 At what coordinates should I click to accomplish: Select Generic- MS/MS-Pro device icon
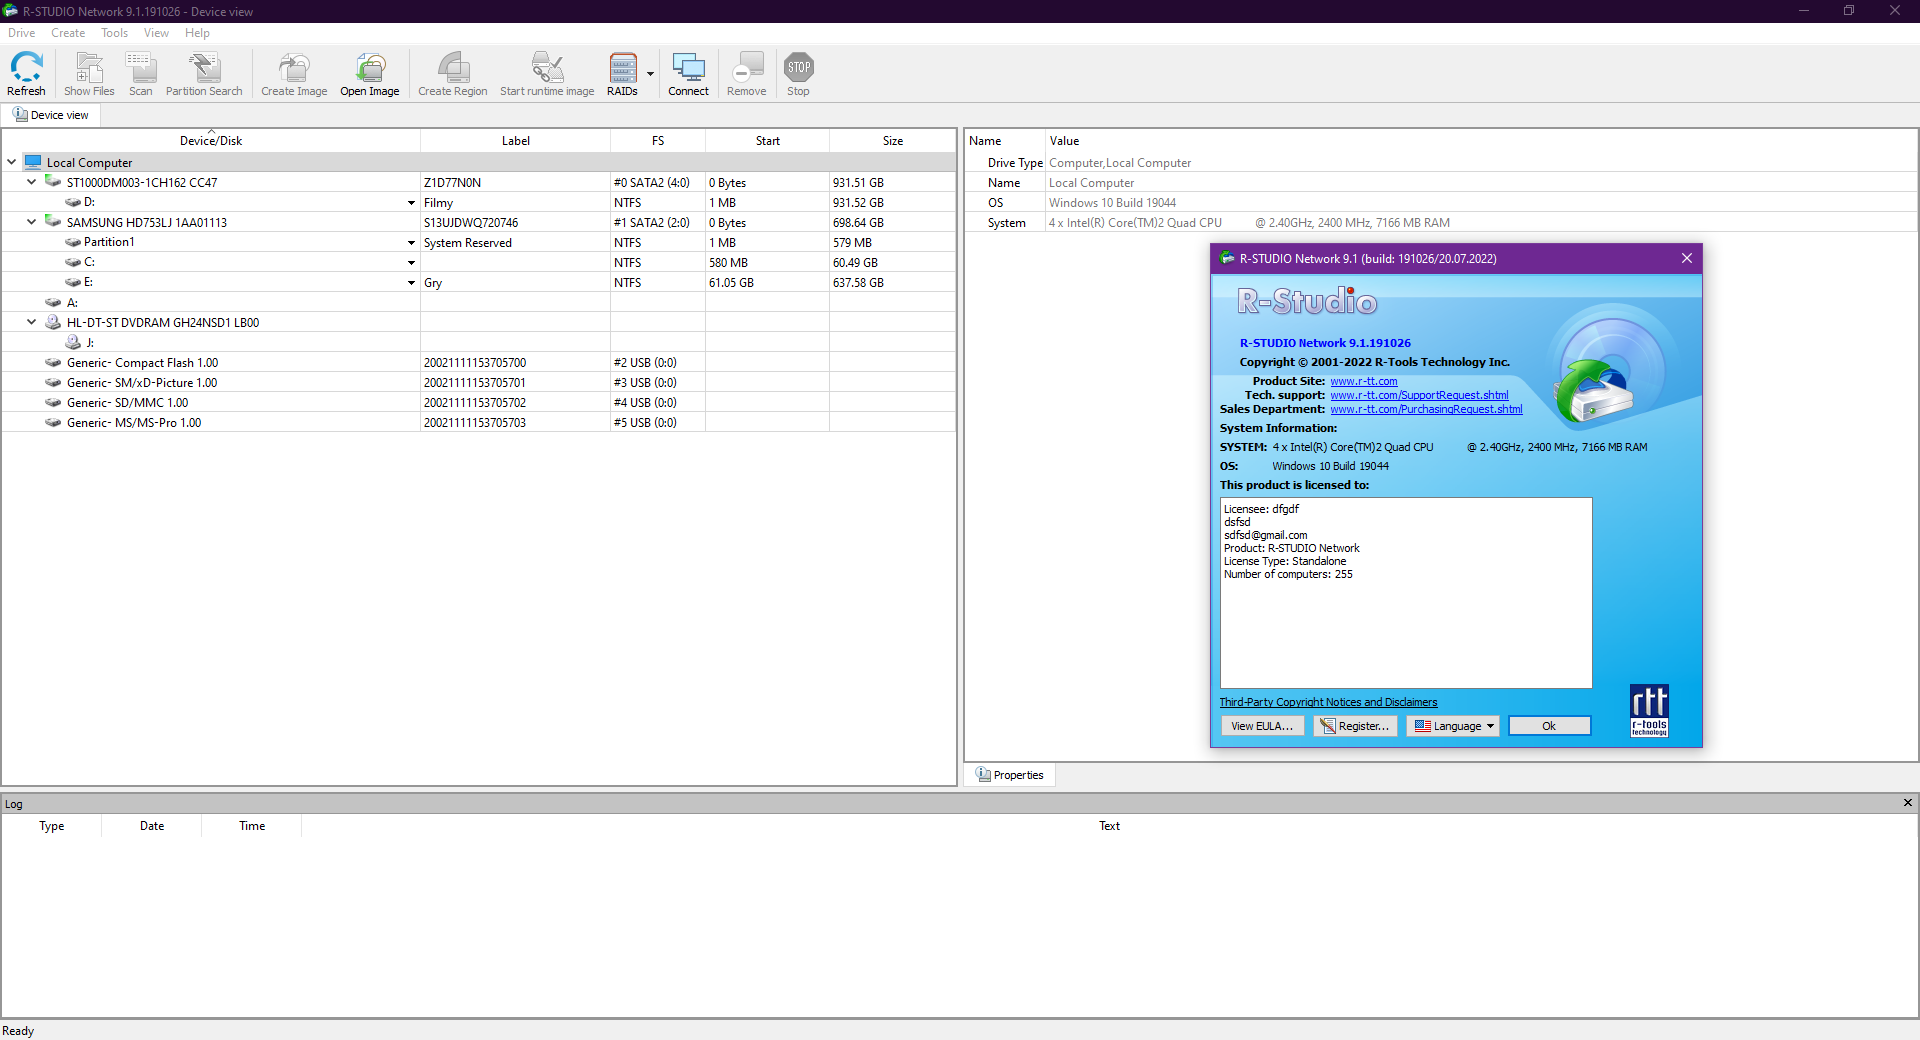[53, 422]
